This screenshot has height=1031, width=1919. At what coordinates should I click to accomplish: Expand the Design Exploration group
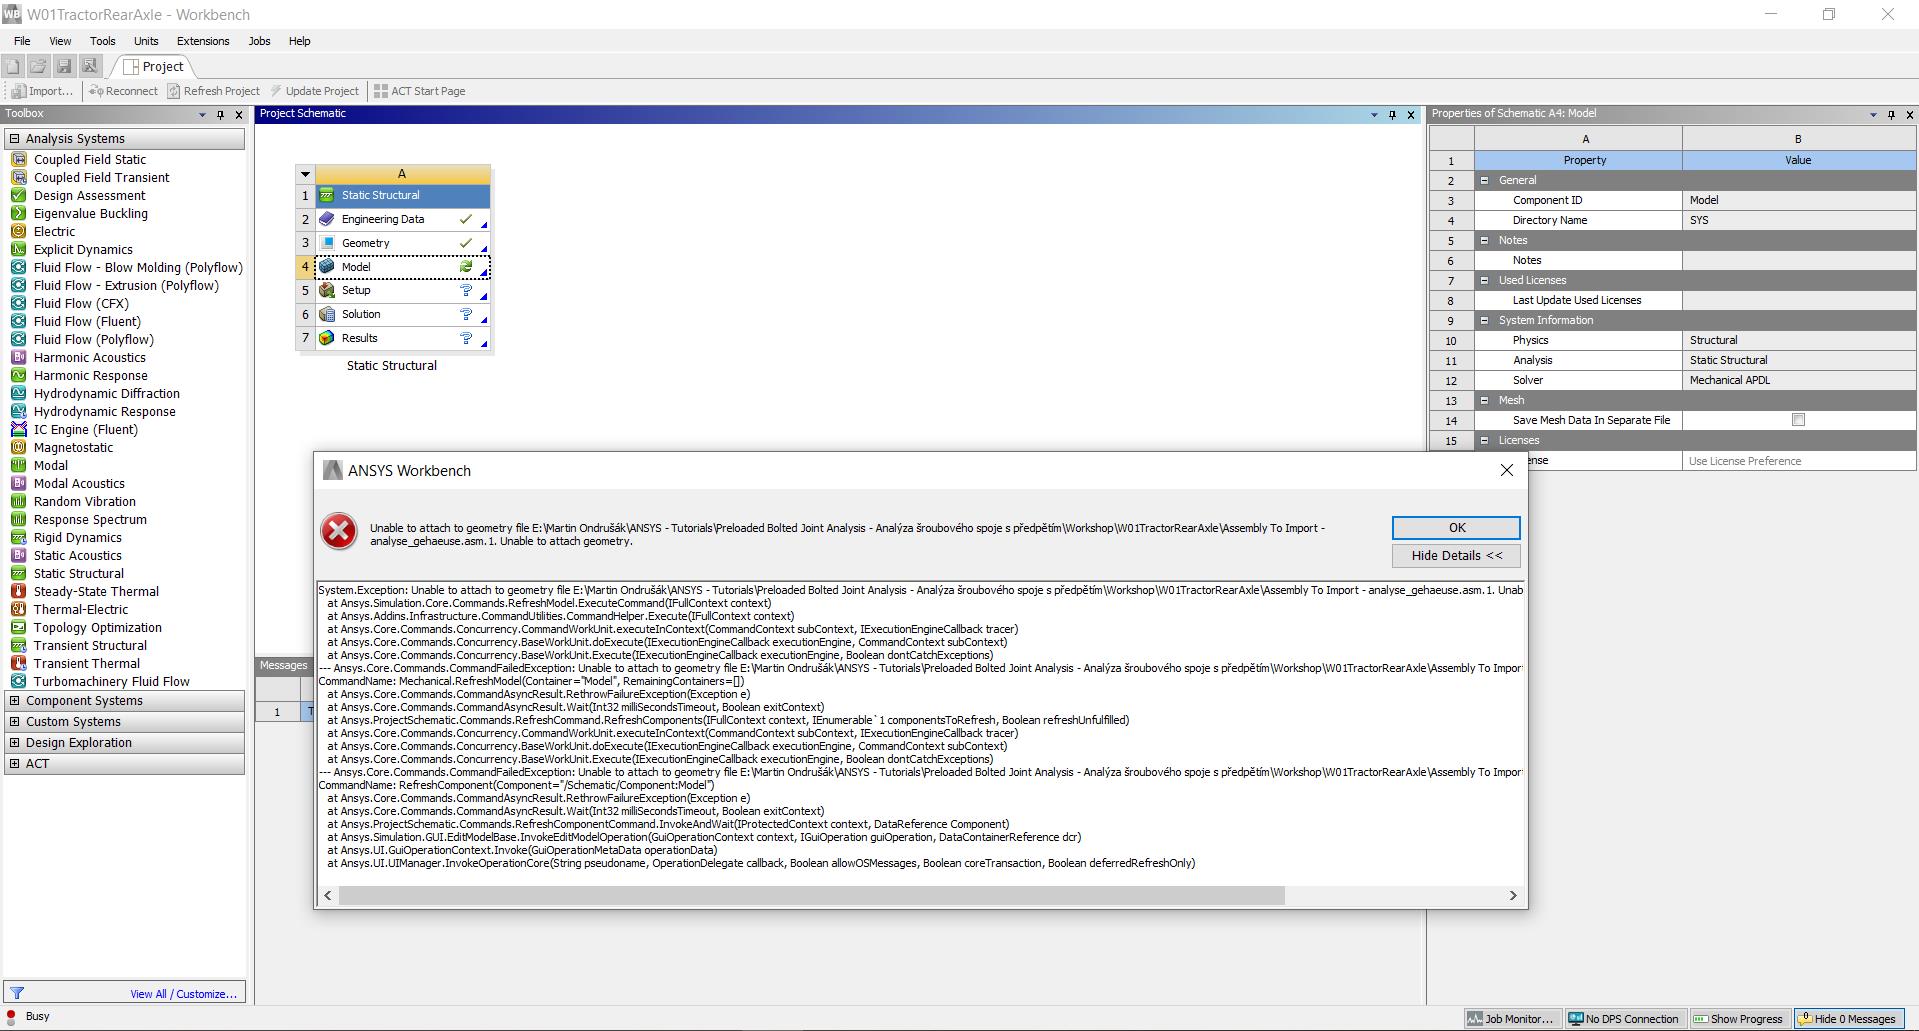point(15,743)
